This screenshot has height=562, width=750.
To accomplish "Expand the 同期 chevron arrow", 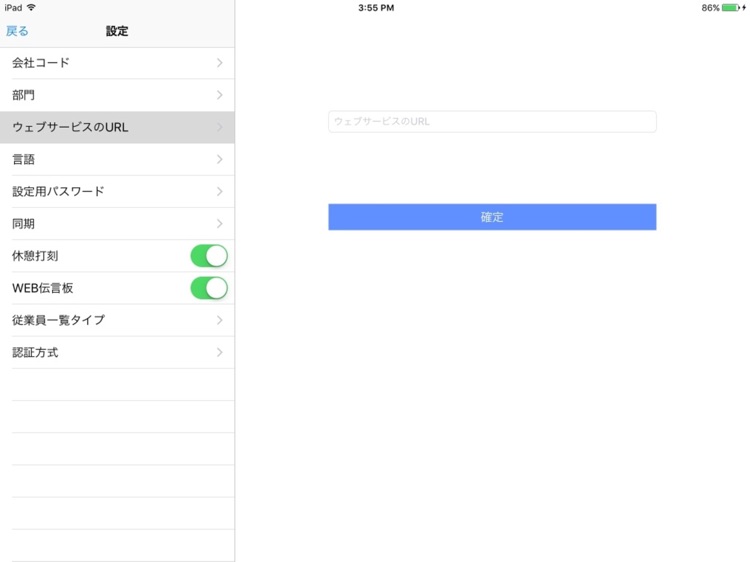I will [220, 223].
